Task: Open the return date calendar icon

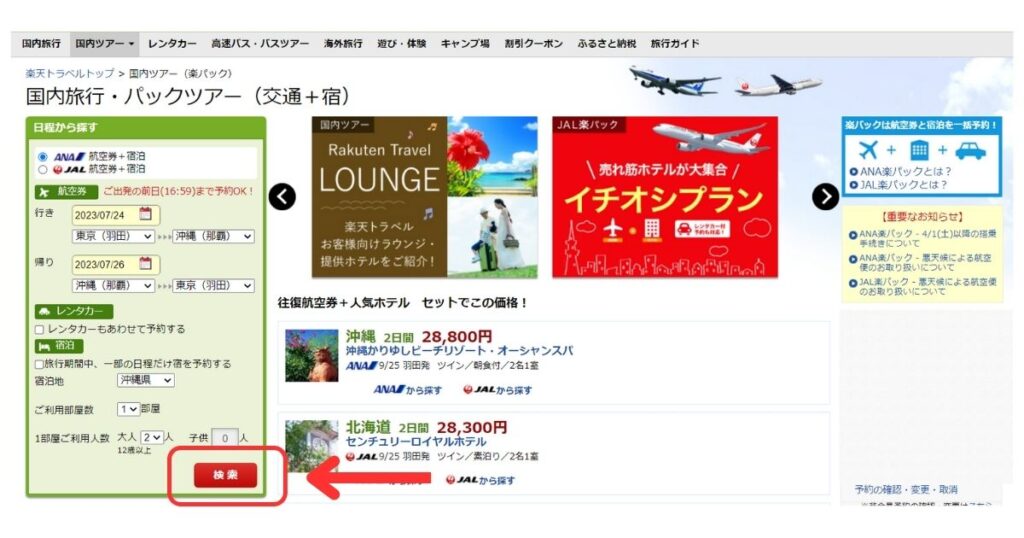Action: (x=146, y=264)
